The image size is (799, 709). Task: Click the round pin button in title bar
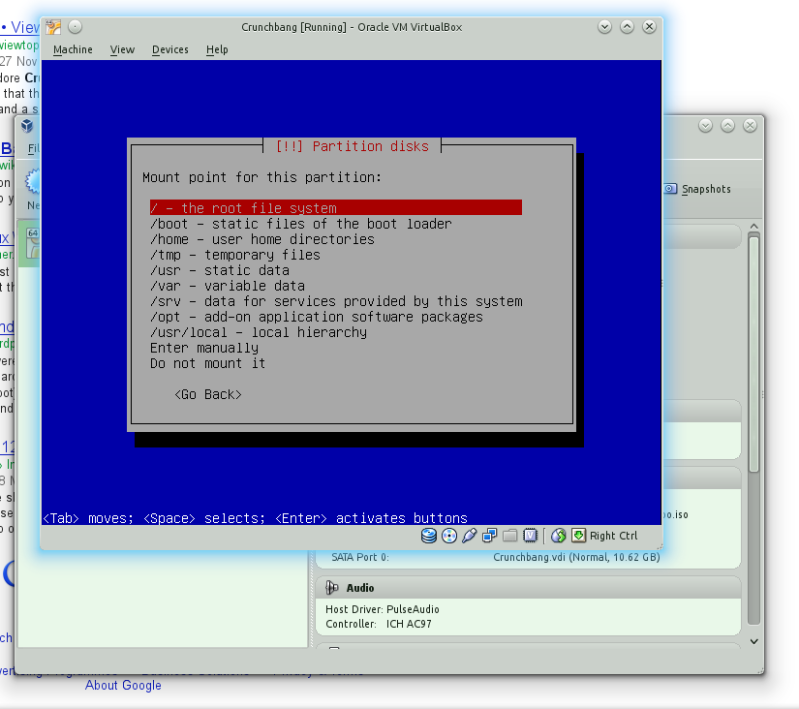[75, 27]
